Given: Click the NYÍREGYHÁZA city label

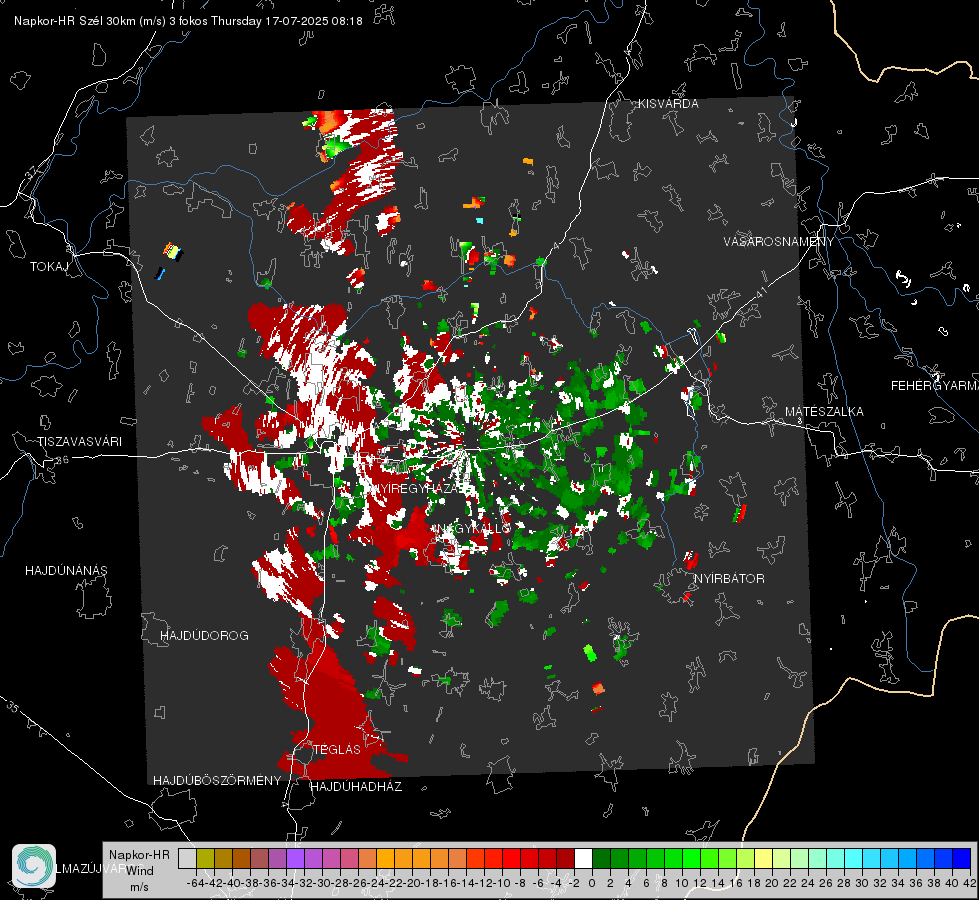Looking at the screenshot, I should pos(415,488).
